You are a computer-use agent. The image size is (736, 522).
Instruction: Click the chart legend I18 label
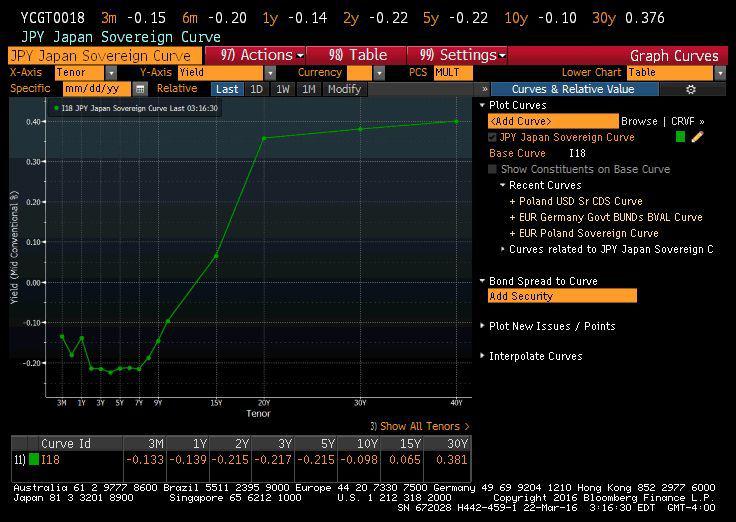coord(139,108)
